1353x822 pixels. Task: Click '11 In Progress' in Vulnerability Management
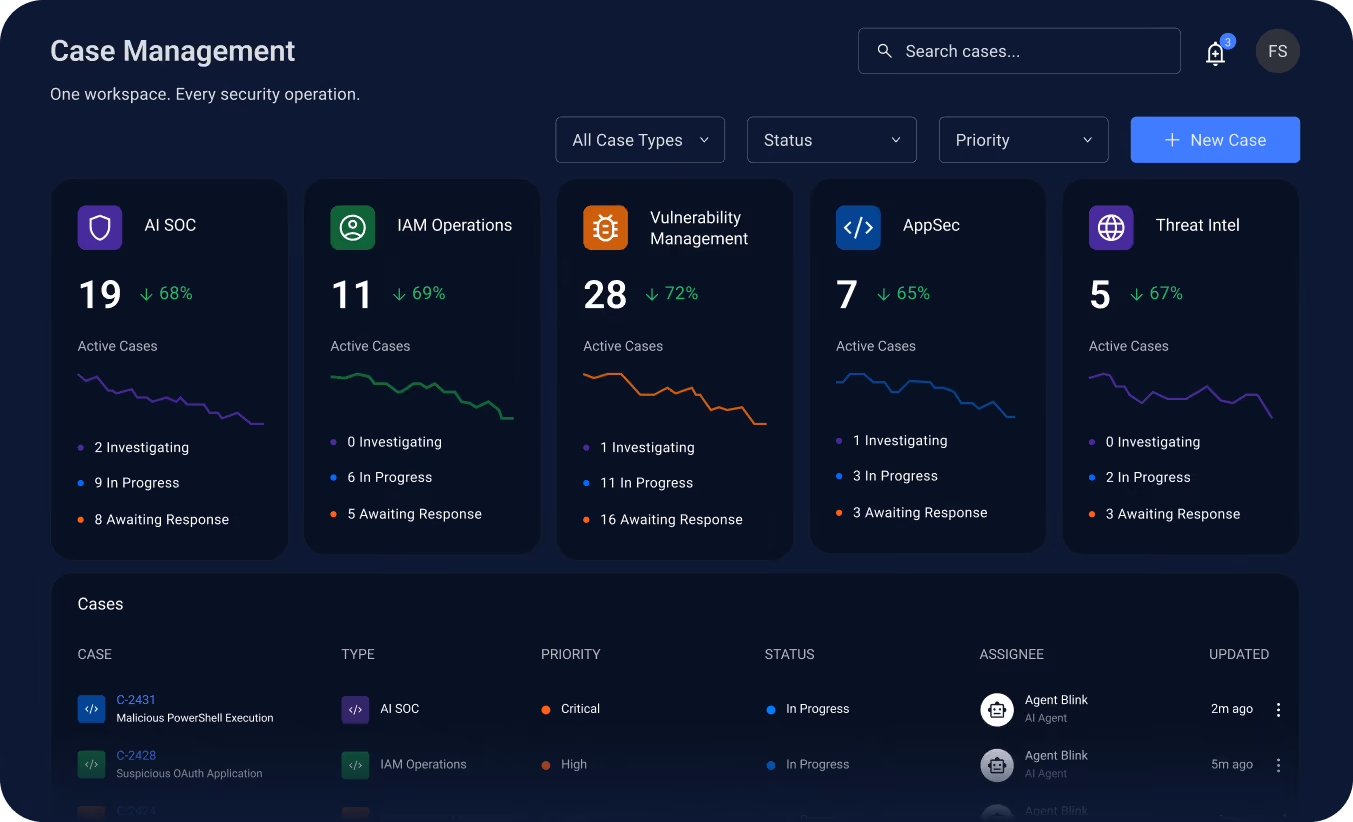647,483
